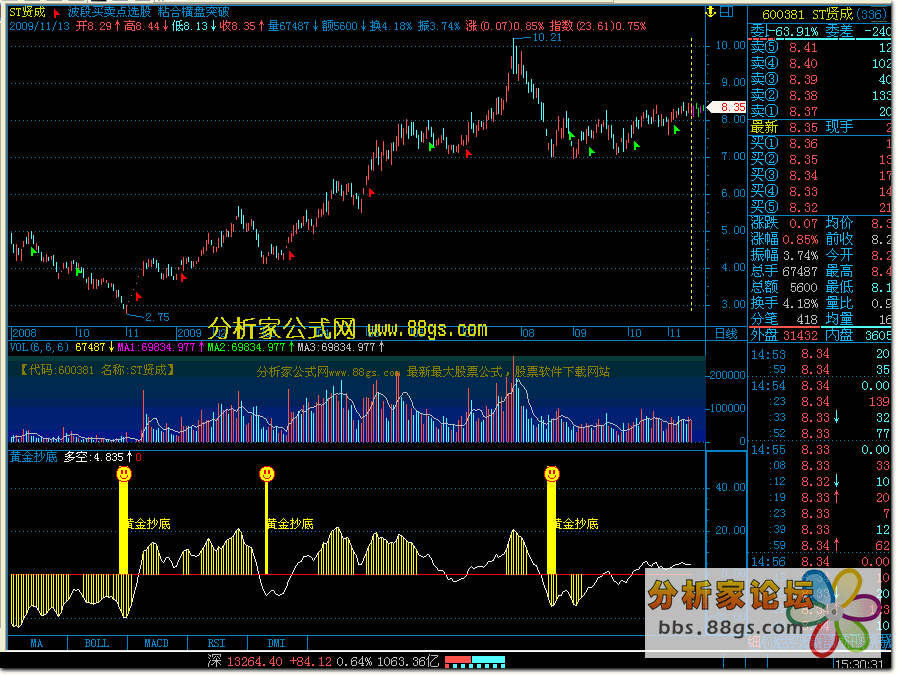Click the 10.21 peak price label on the chart
898x675 pixels.
(x=545, y=37)
